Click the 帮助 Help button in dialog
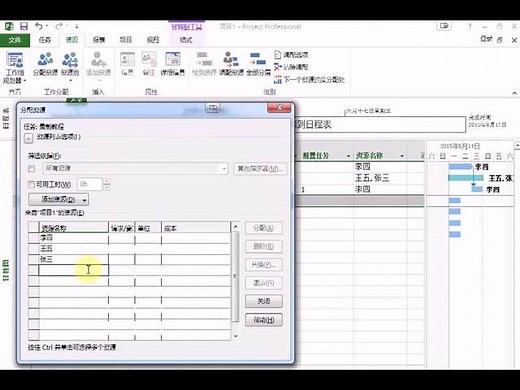This screenshot has width=520, height=390. tap(264, 320)
